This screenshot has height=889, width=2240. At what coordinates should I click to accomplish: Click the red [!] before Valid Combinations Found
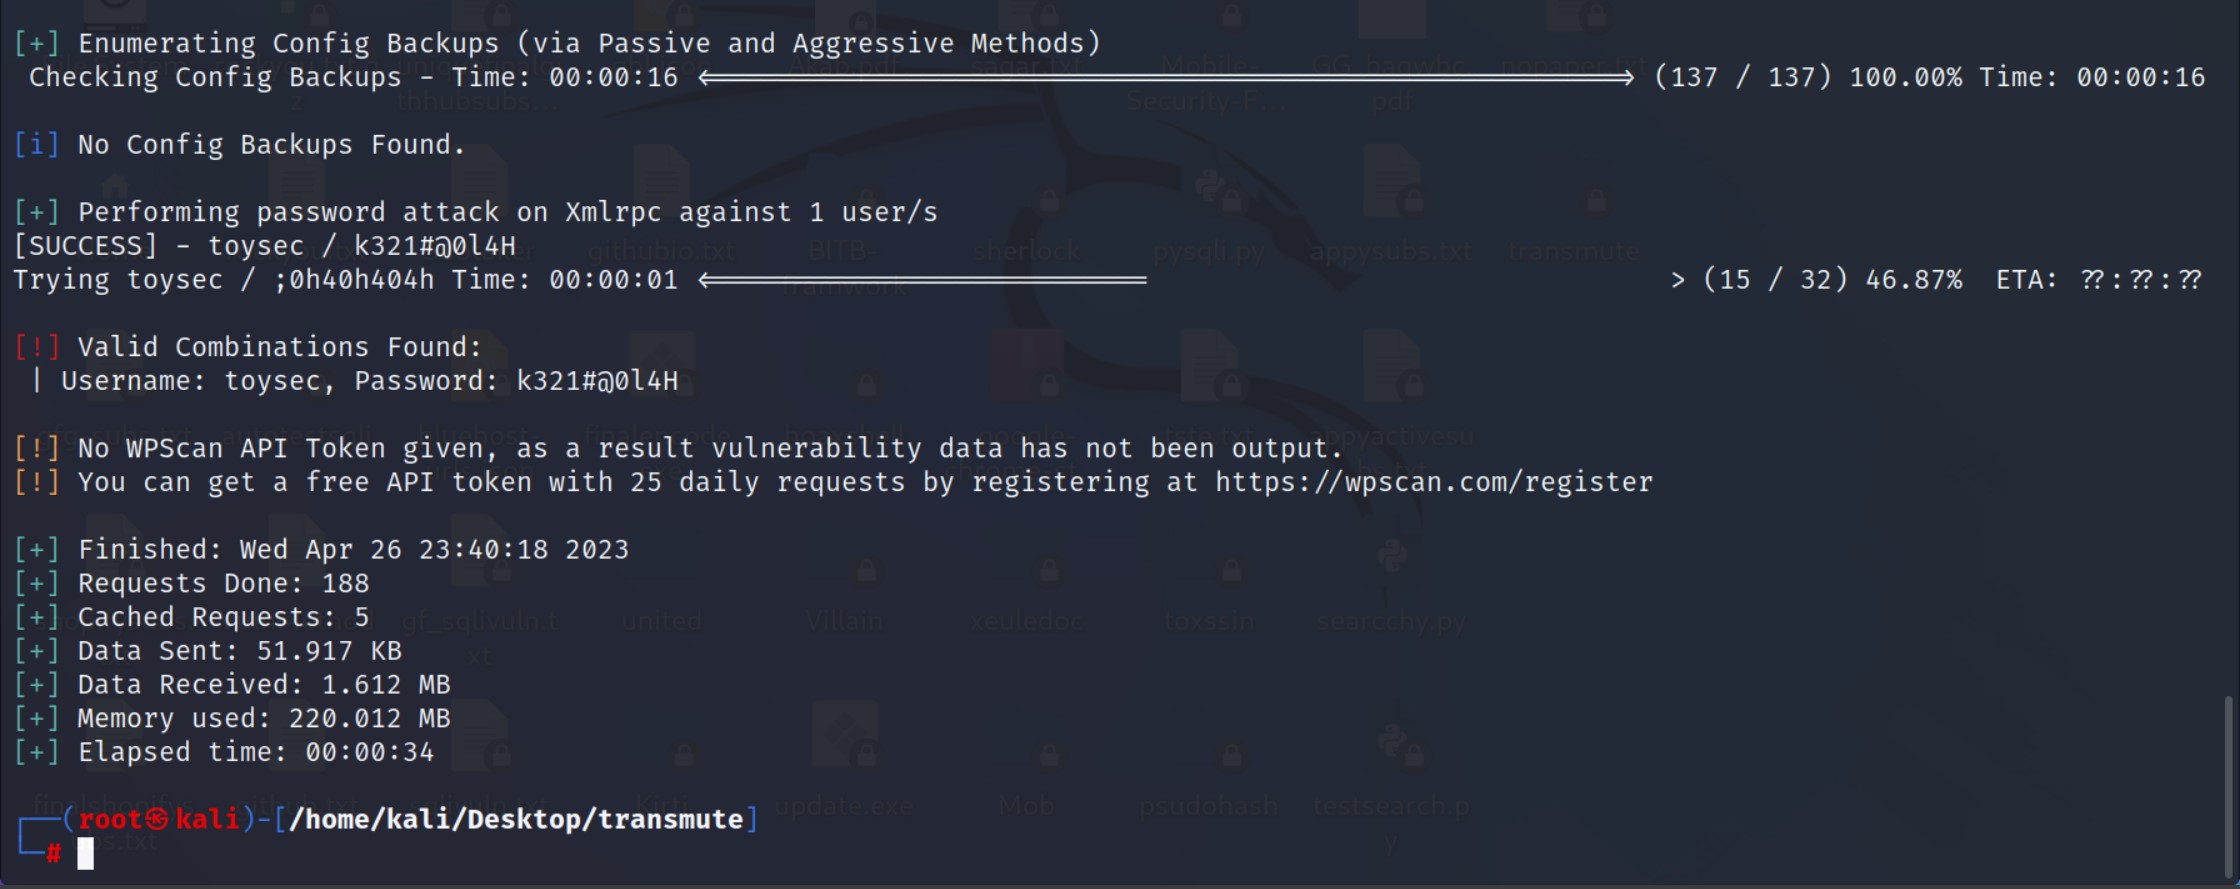tap(37, 347)
